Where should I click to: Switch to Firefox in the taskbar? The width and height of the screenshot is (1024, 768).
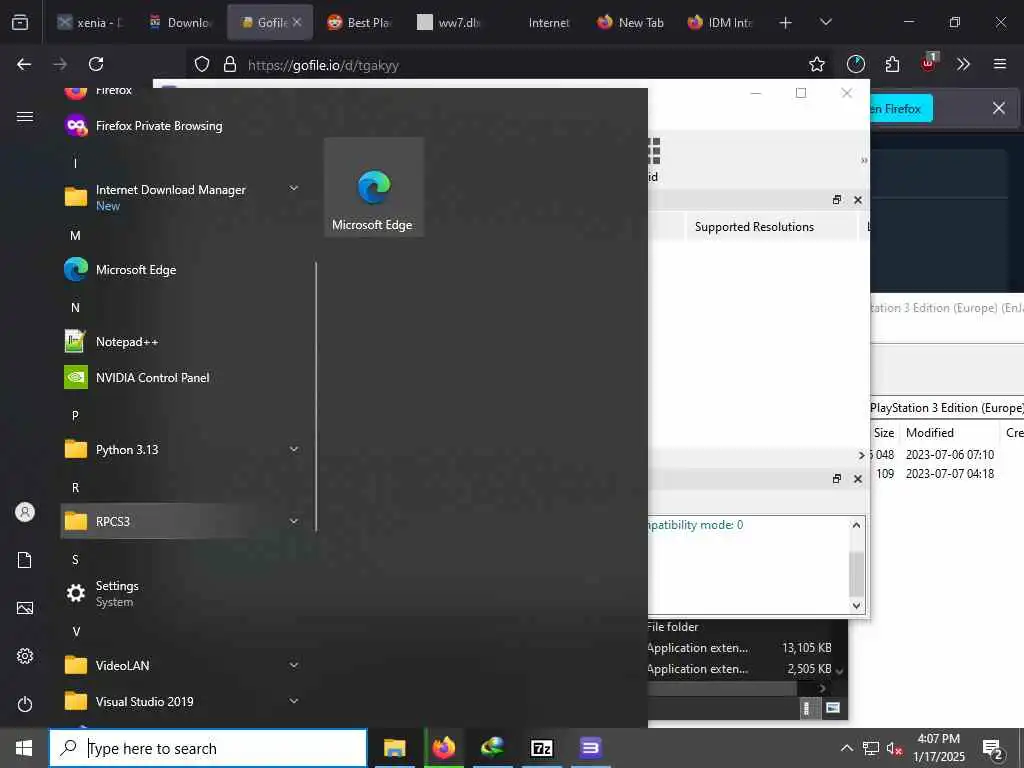click(443, 748)
